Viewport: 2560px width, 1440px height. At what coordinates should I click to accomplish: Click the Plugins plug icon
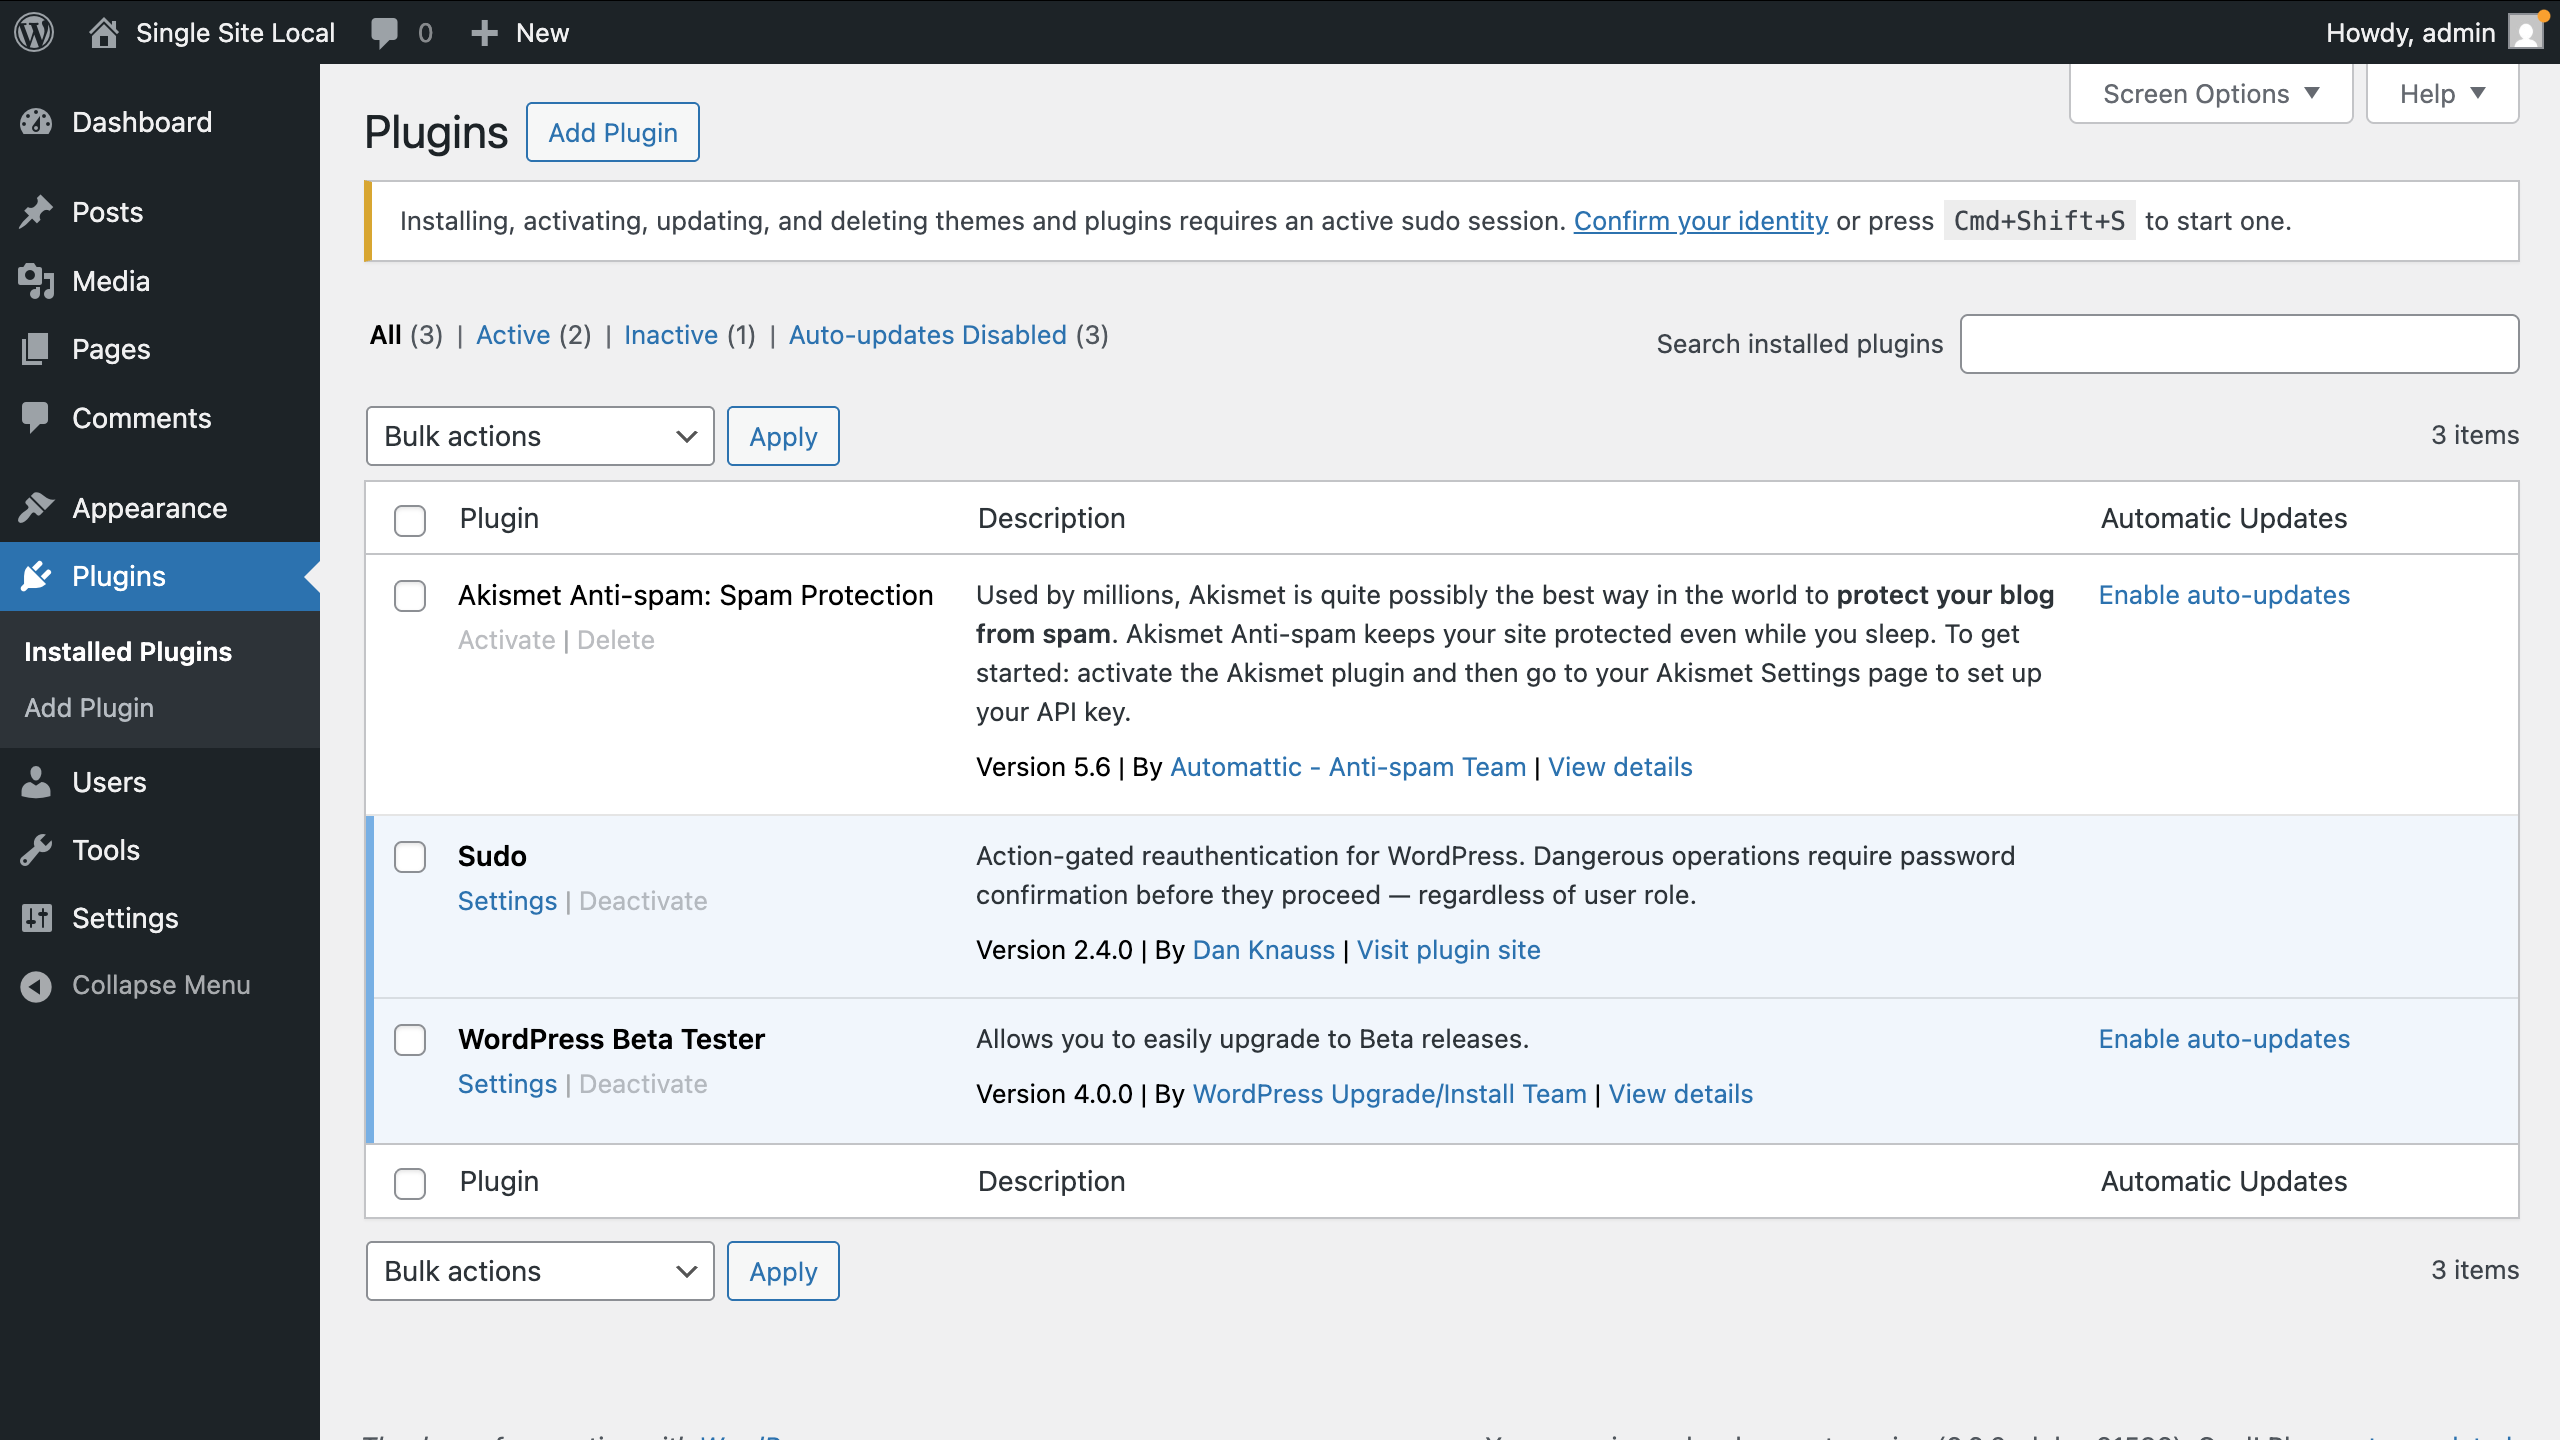coord(36,576)
